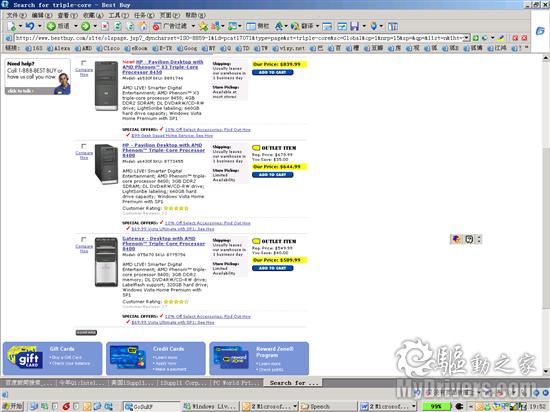Click the Credit Cards banner
The width and height of the screenshot is (550, 412).
pyautogui.click(x=156, y=358)
